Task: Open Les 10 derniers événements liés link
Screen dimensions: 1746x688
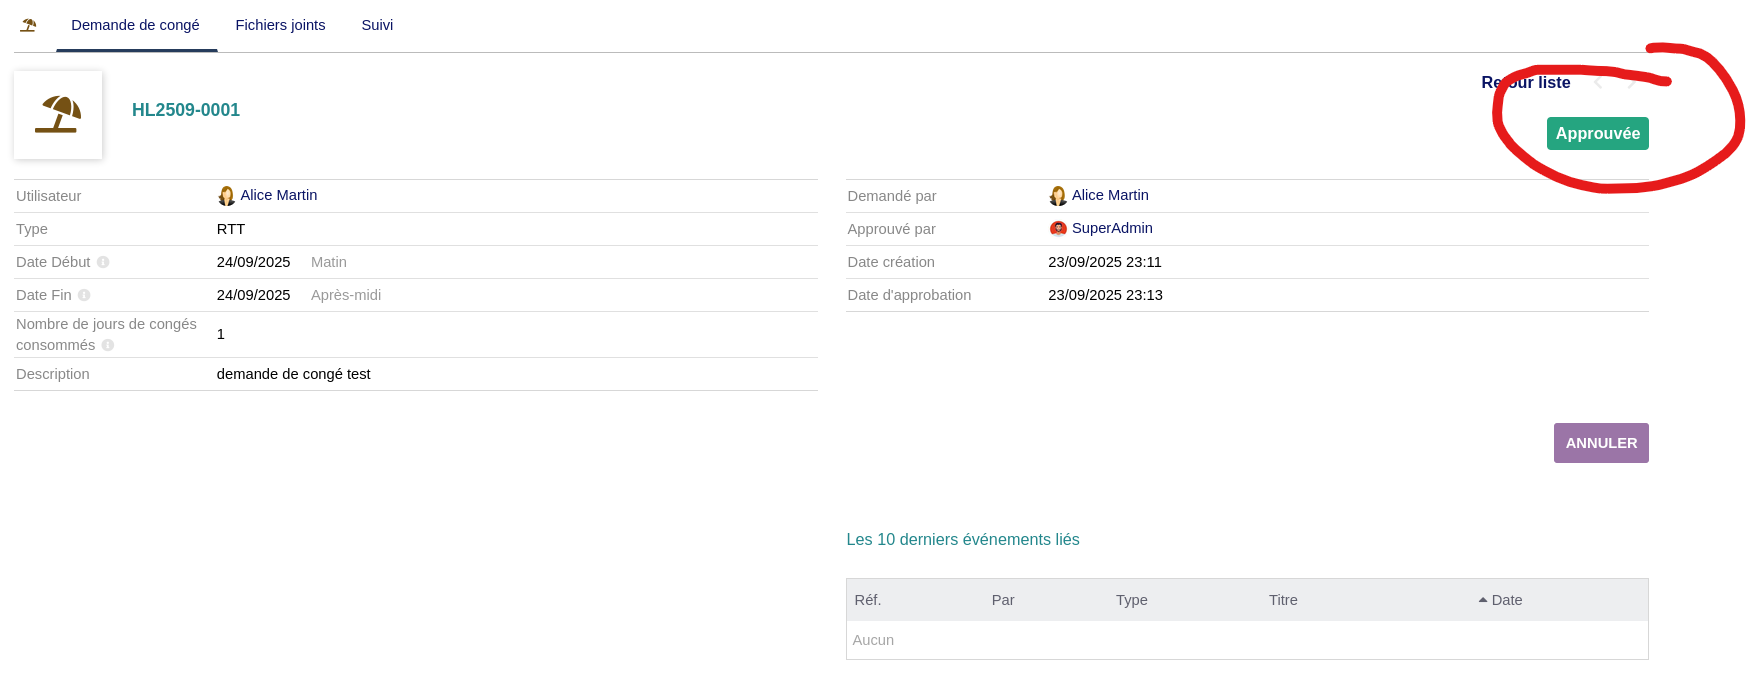Action: click(962, 540)
